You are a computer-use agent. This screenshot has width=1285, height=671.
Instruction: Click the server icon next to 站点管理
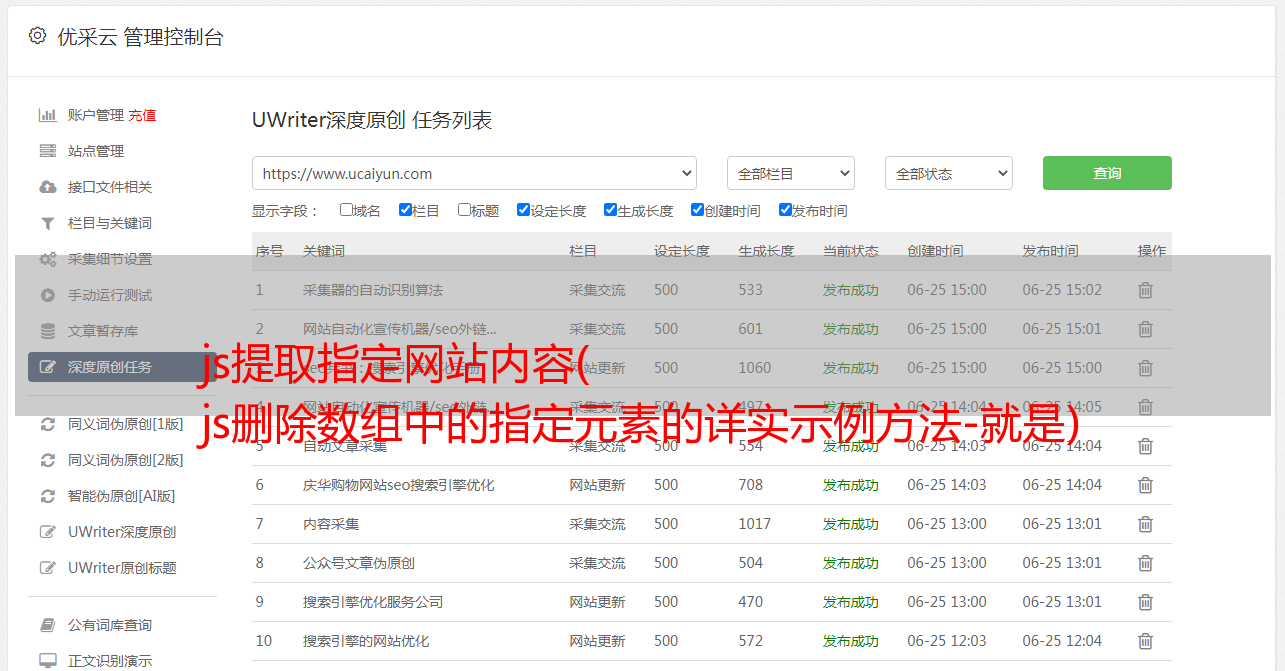point(47,151)
